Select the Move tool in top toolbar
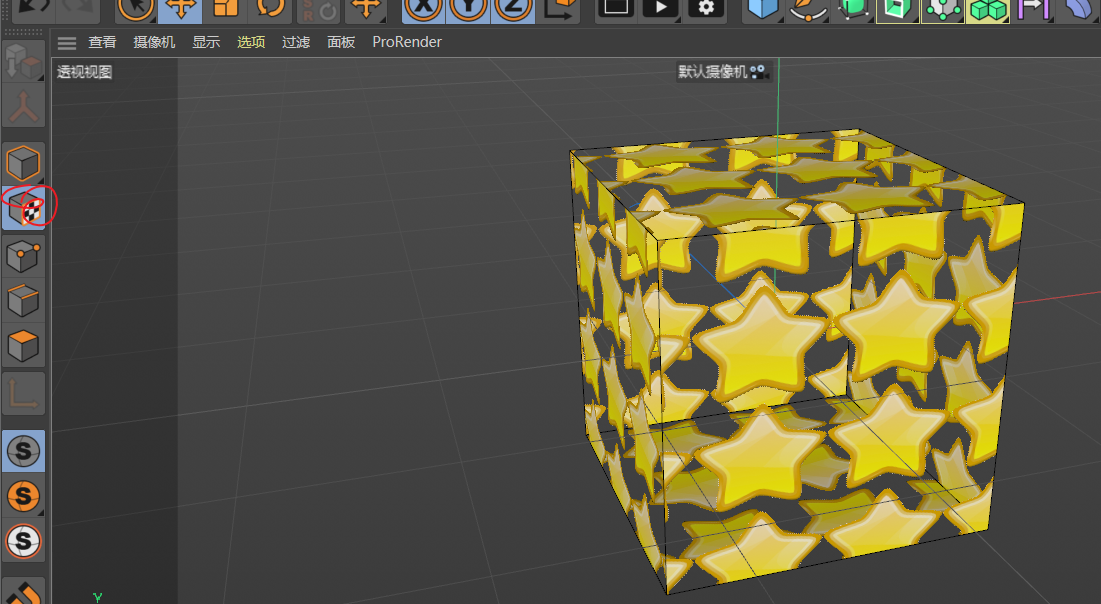Screen dimensions: 1101x604 180,8
